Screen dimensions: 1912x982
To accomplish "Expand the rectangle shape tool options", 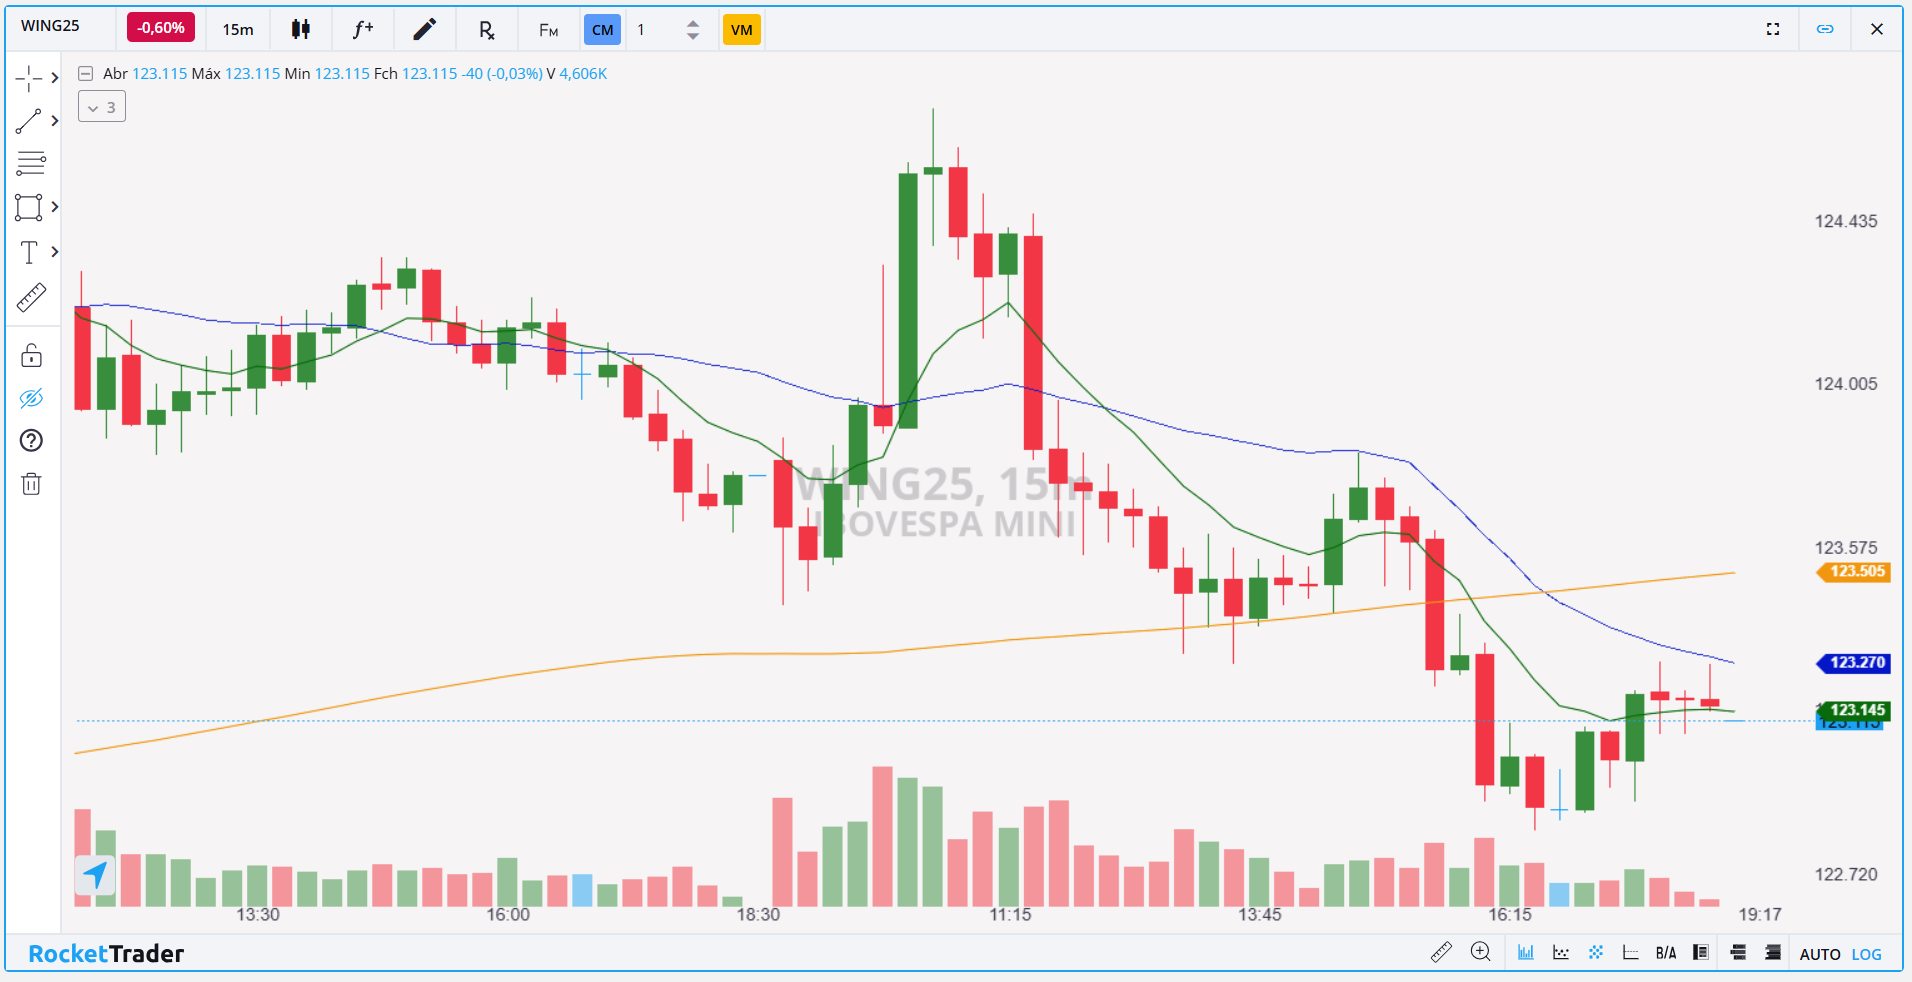I will coord(55,207).
